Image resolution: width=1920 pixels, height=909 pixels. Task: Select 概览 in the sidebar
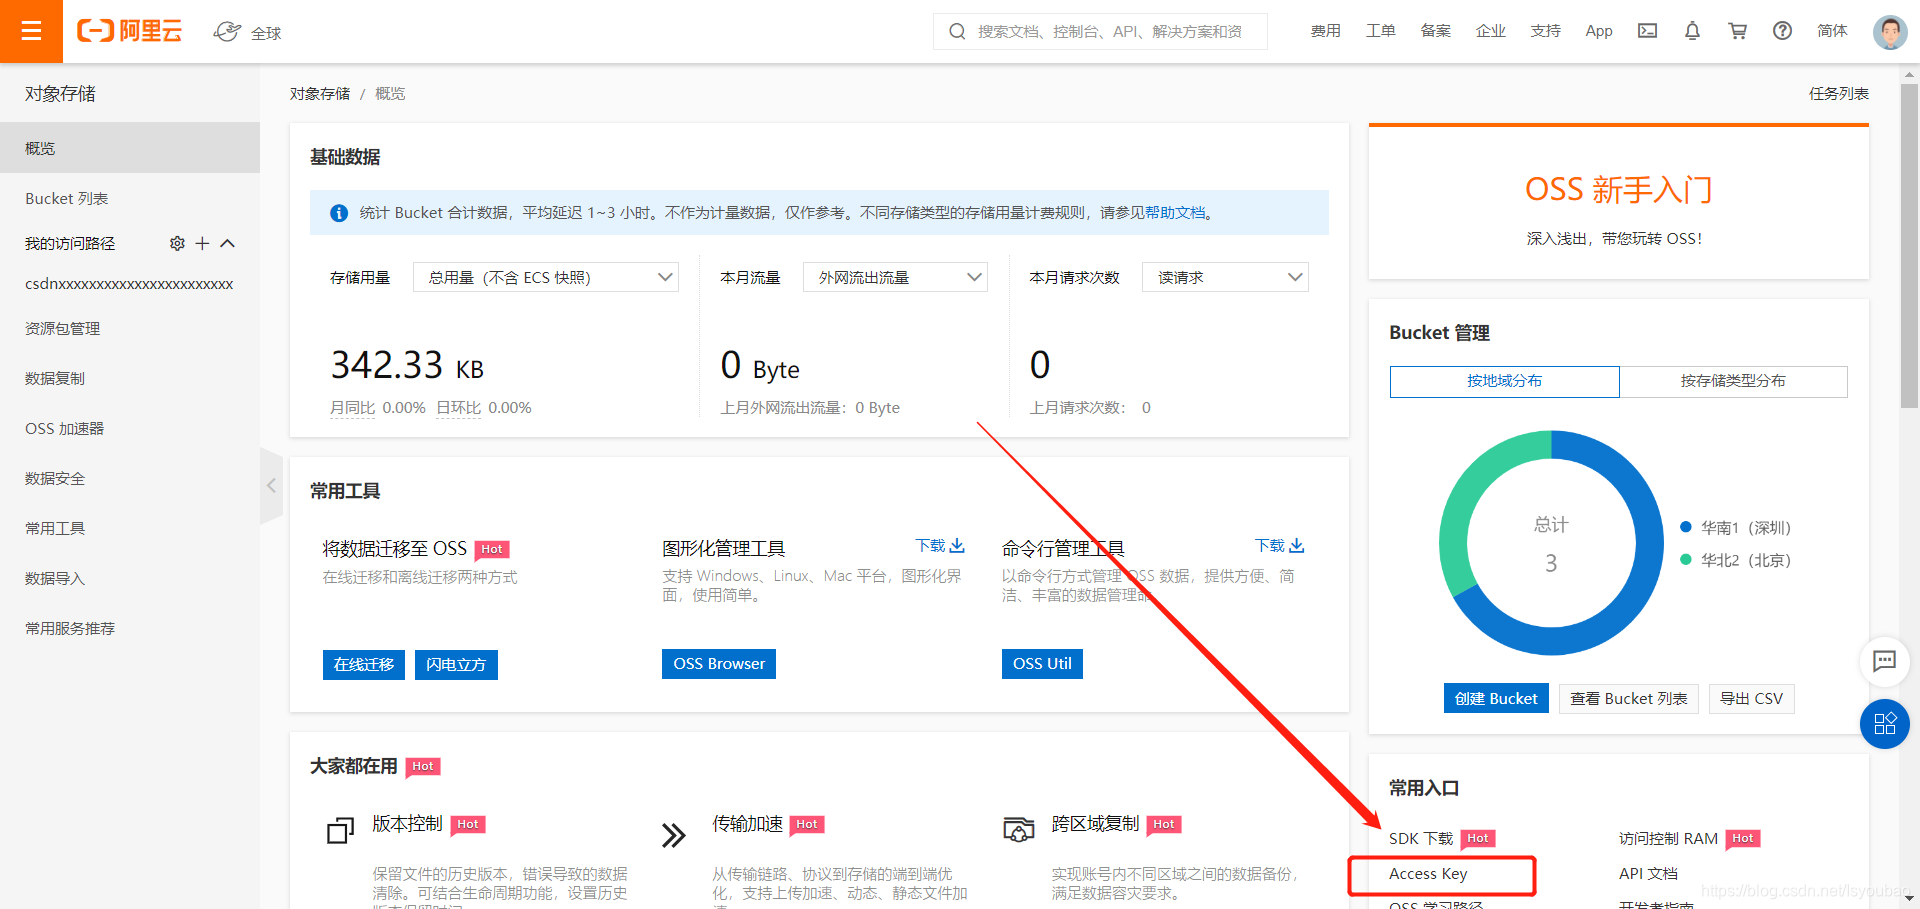(130, 148)
